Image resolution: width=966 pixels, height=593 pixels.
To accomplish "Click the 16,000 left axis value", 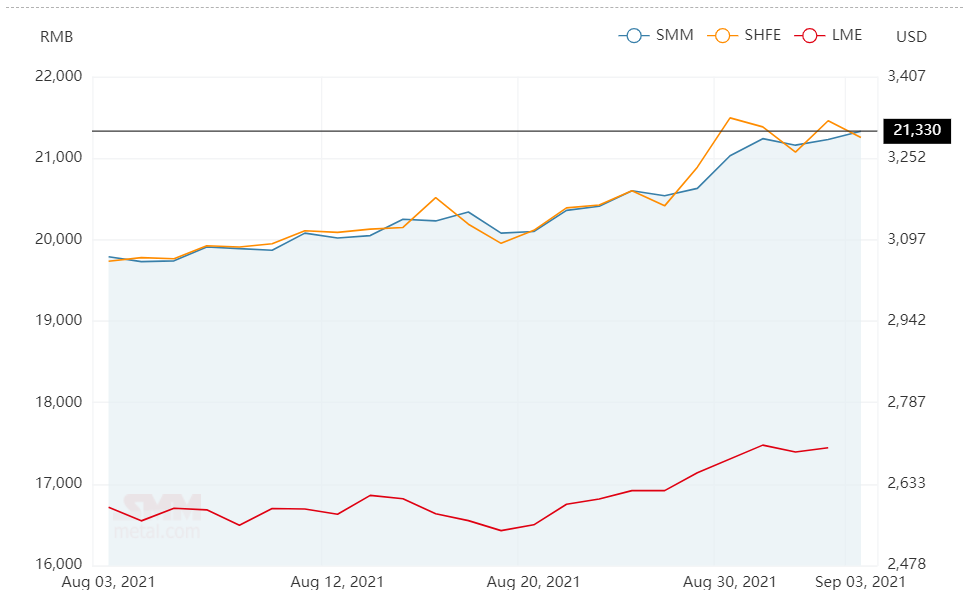I will point(59,564).
